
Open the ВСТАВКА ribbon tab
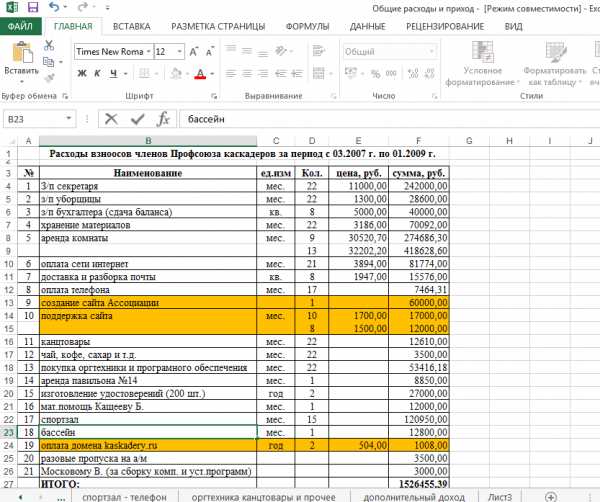tap(132, 26)
